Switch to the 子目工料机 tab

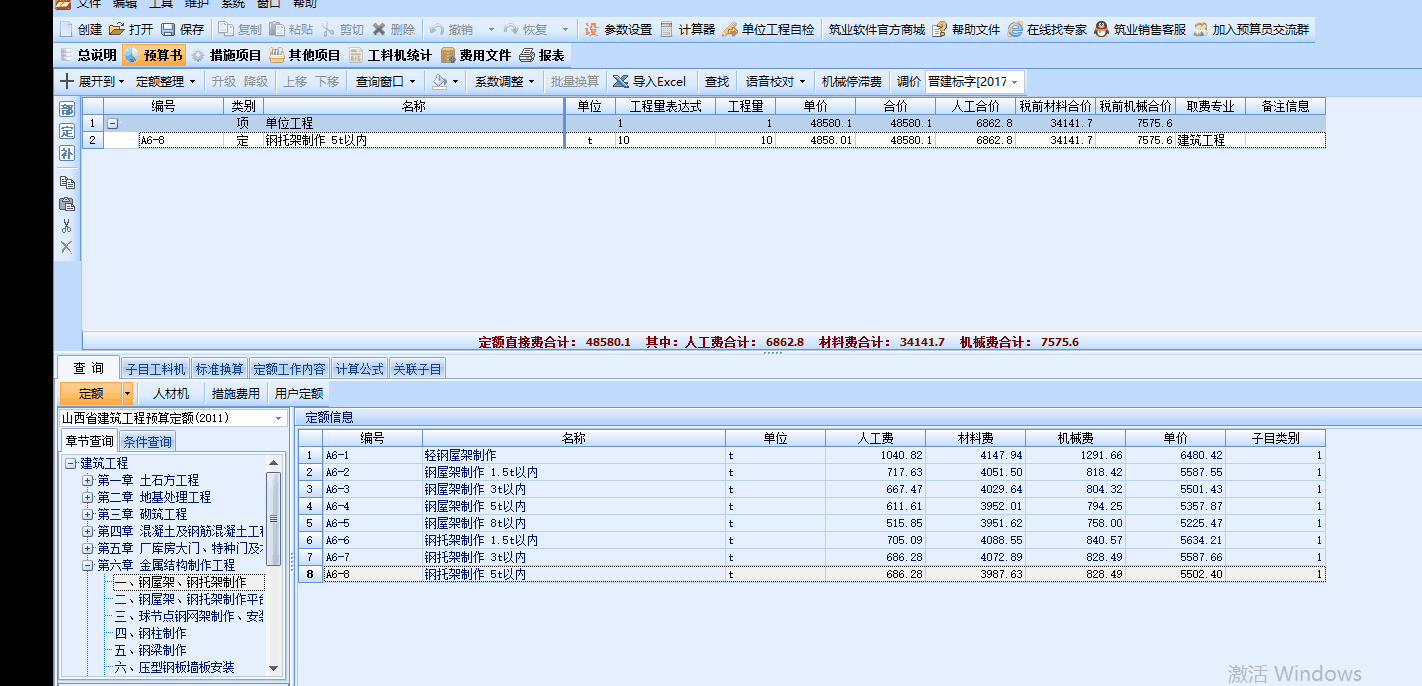(x=155, y=369)
